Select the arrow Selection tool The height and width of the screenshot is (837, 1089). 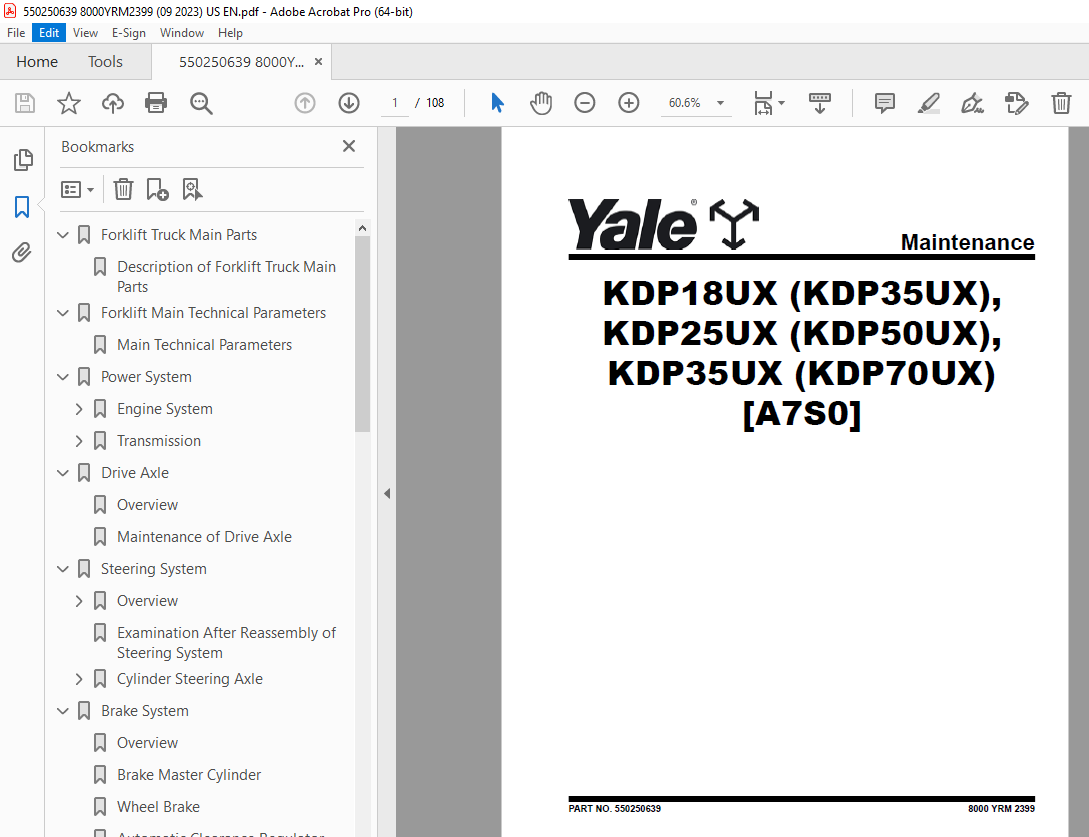pos(497,103)
